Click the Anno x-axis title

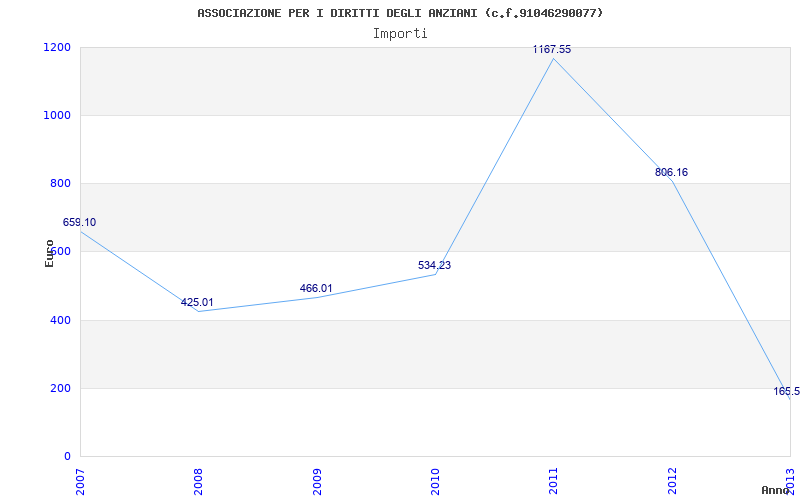pyautogui.click(x=775, y=490)
